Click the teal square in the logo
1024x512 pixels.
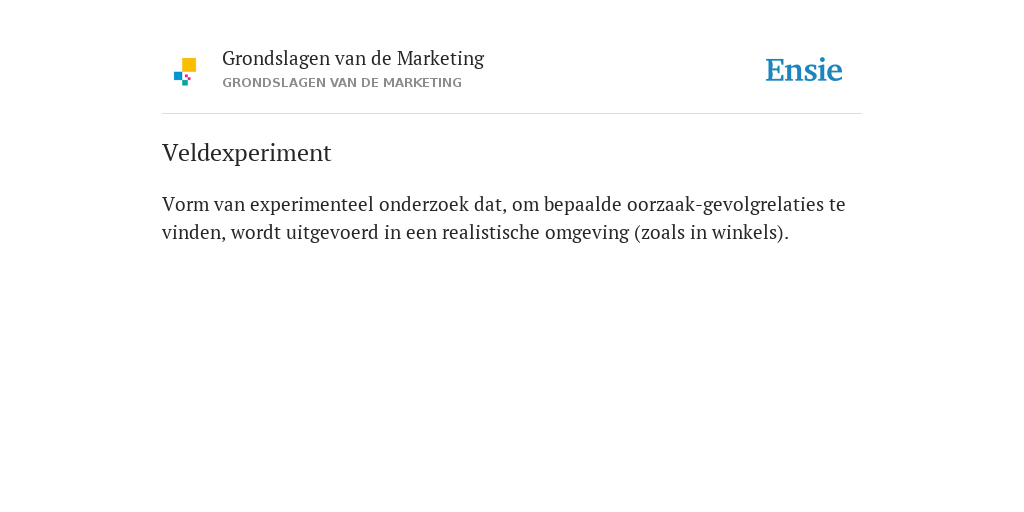coord(185,83)
